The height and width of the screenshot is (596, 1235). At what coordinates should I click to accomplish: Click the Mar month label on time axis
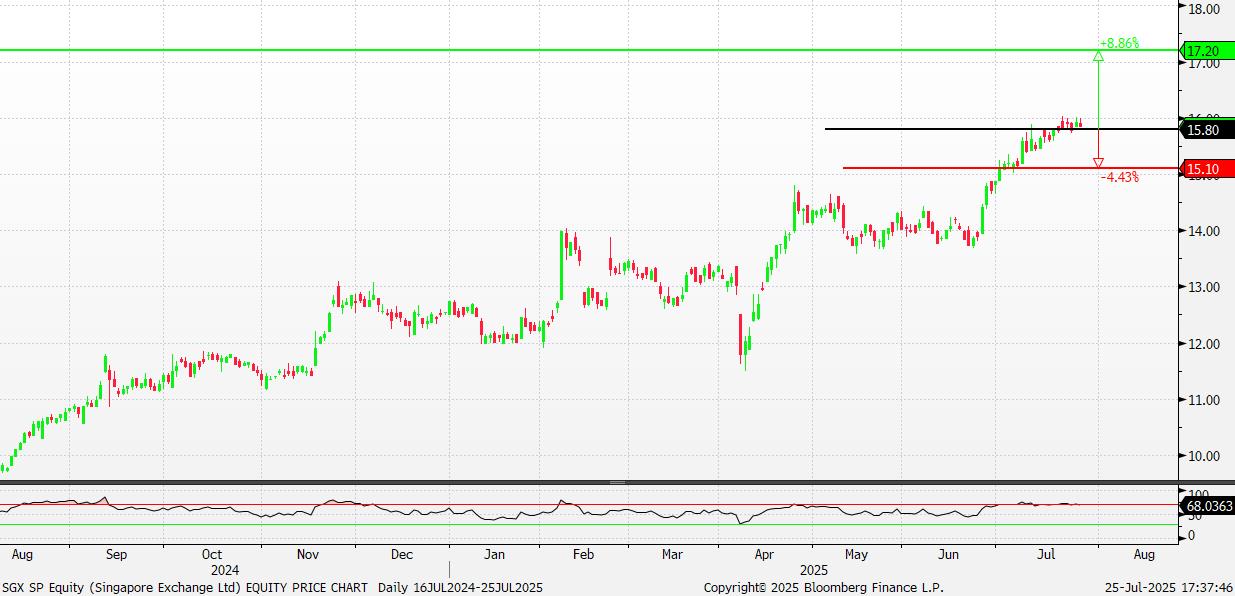(x=672, y=554)
